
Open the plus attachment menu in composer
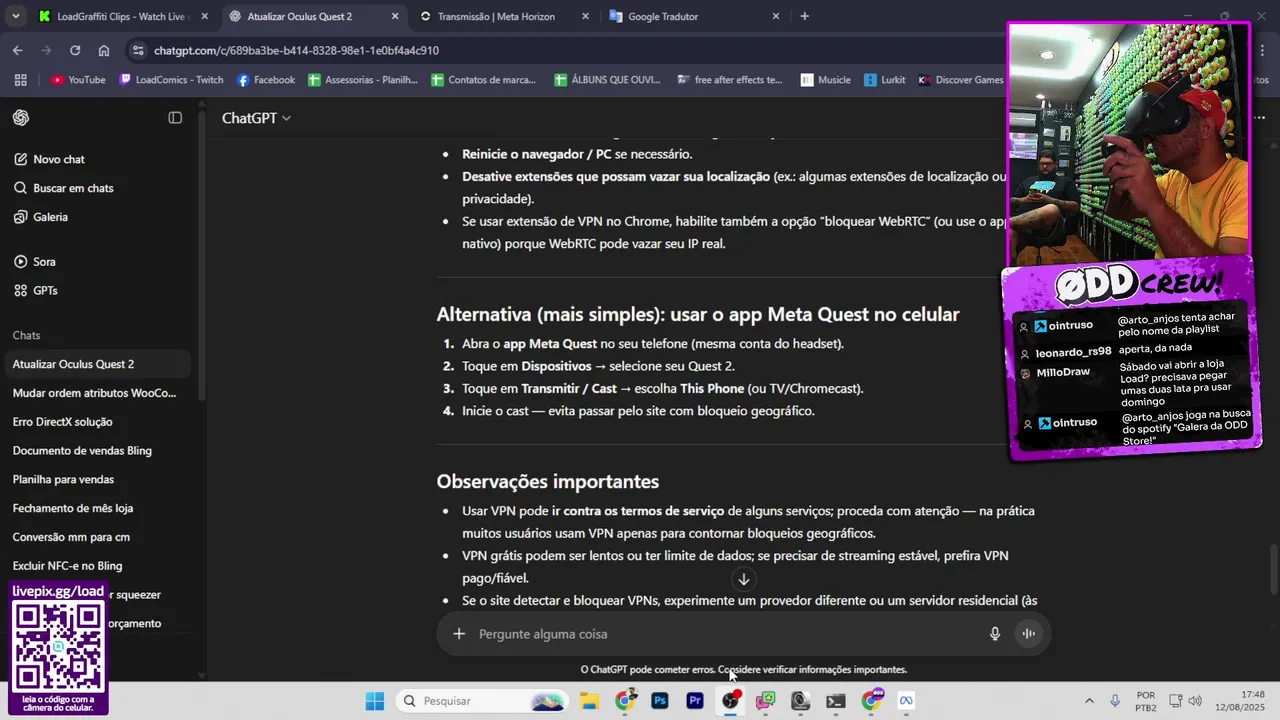point(459,634)
